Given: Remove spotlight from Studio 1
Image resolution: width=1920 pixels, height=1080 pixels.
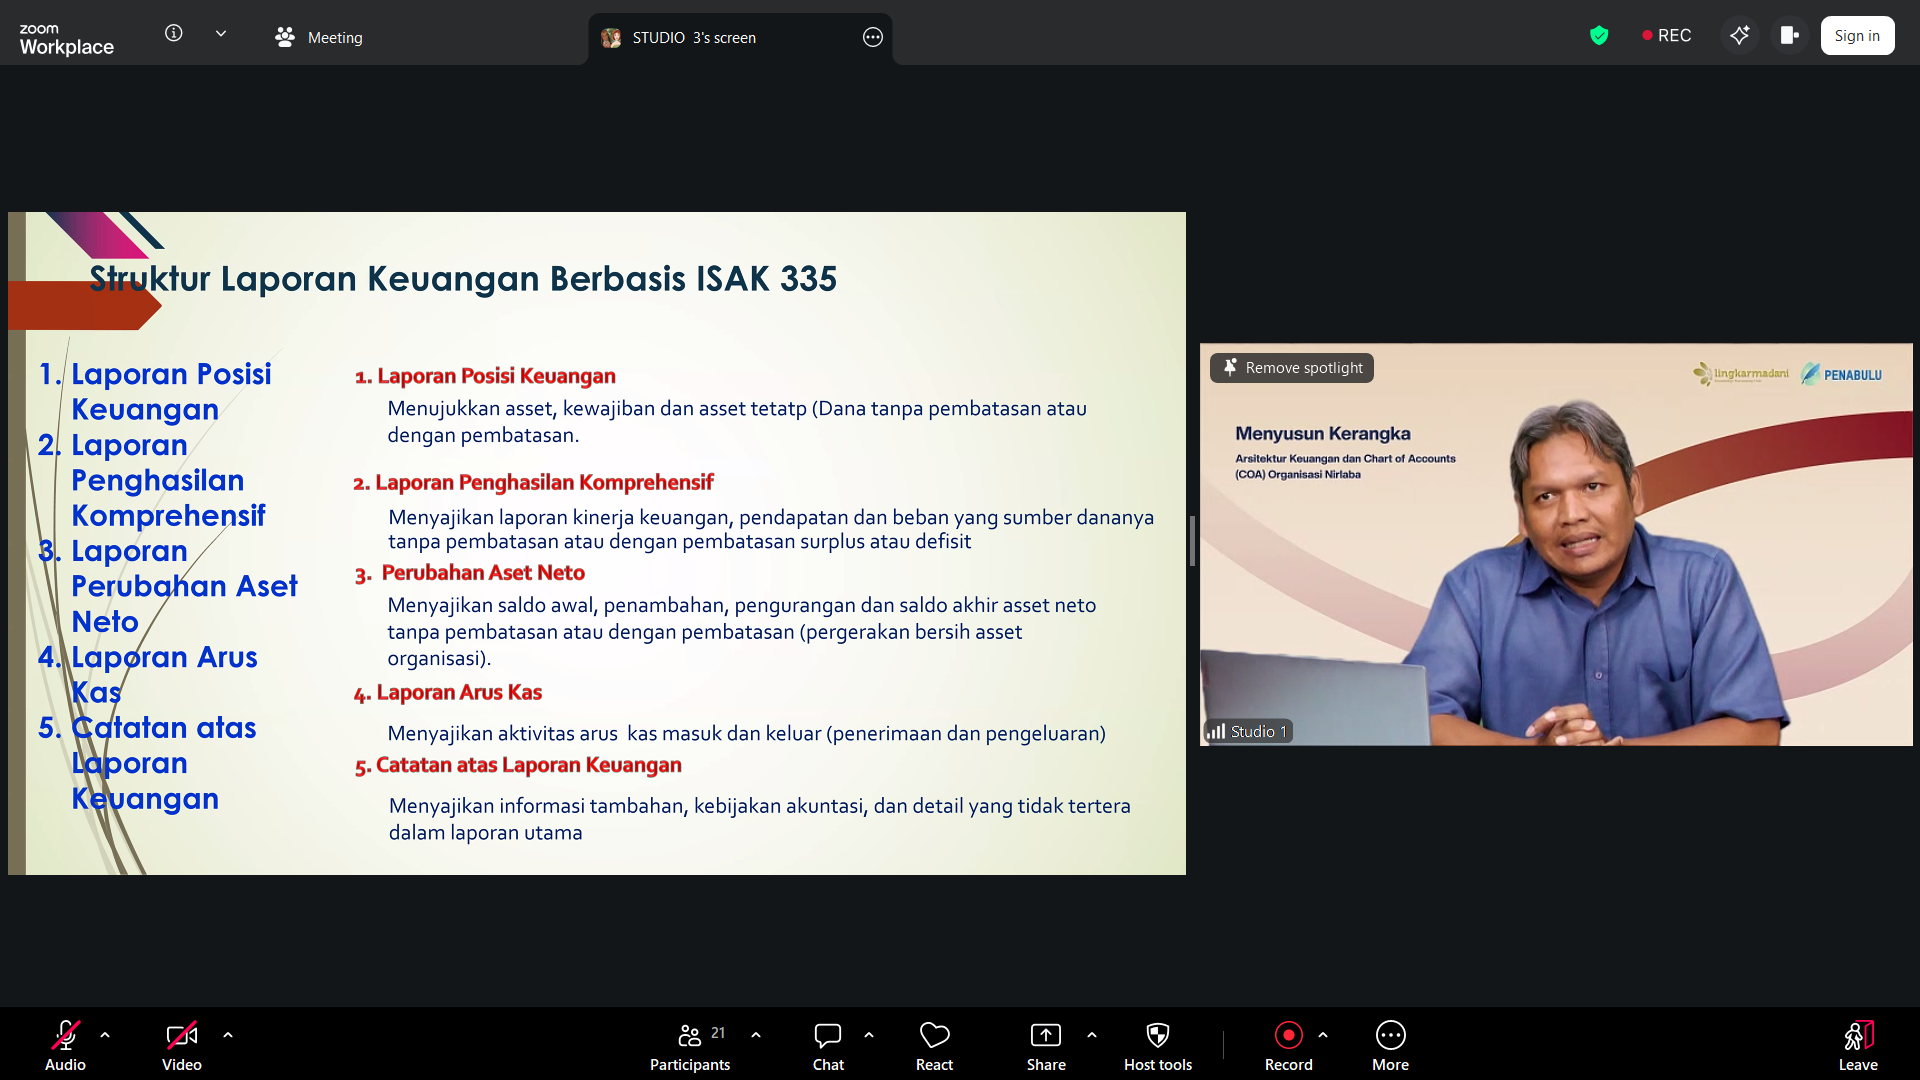Looking at the screenshot, I should pyautogui.click(x=1291, y=368).
